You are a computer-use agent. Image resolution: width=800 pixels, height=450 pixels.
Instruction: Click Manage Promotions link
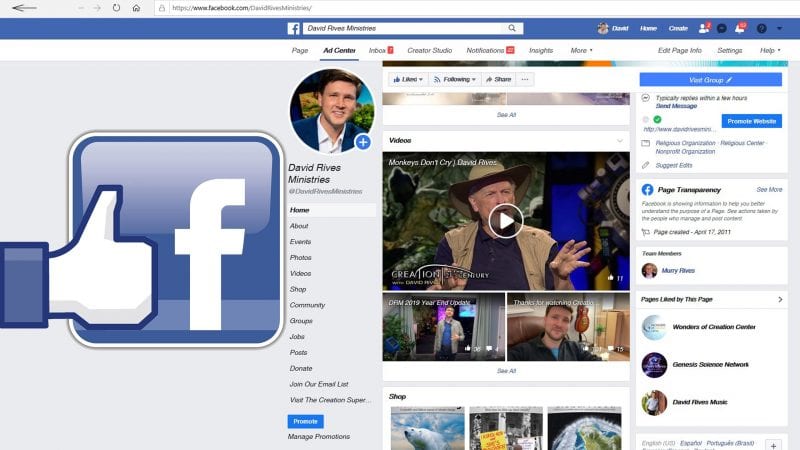point(319,437)
